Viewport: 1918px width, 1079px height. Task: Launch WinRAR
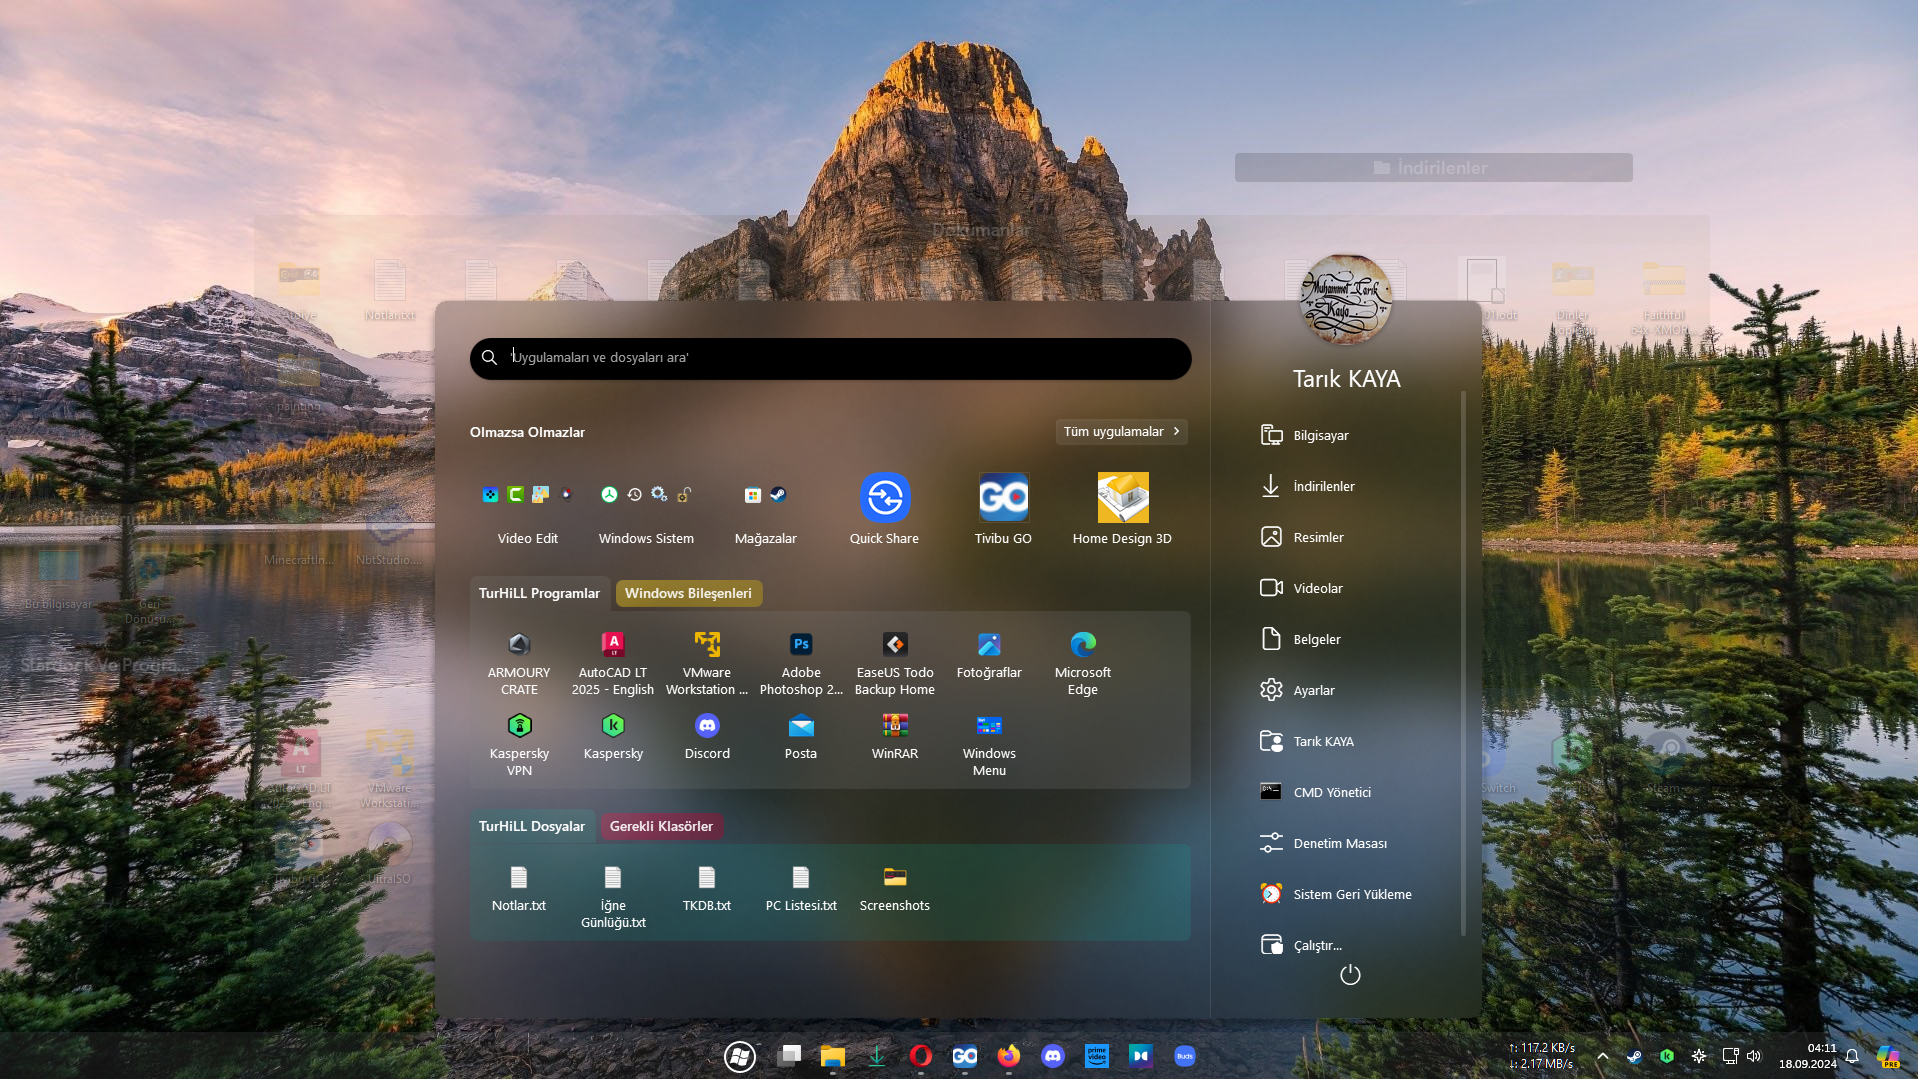[895, 736]
